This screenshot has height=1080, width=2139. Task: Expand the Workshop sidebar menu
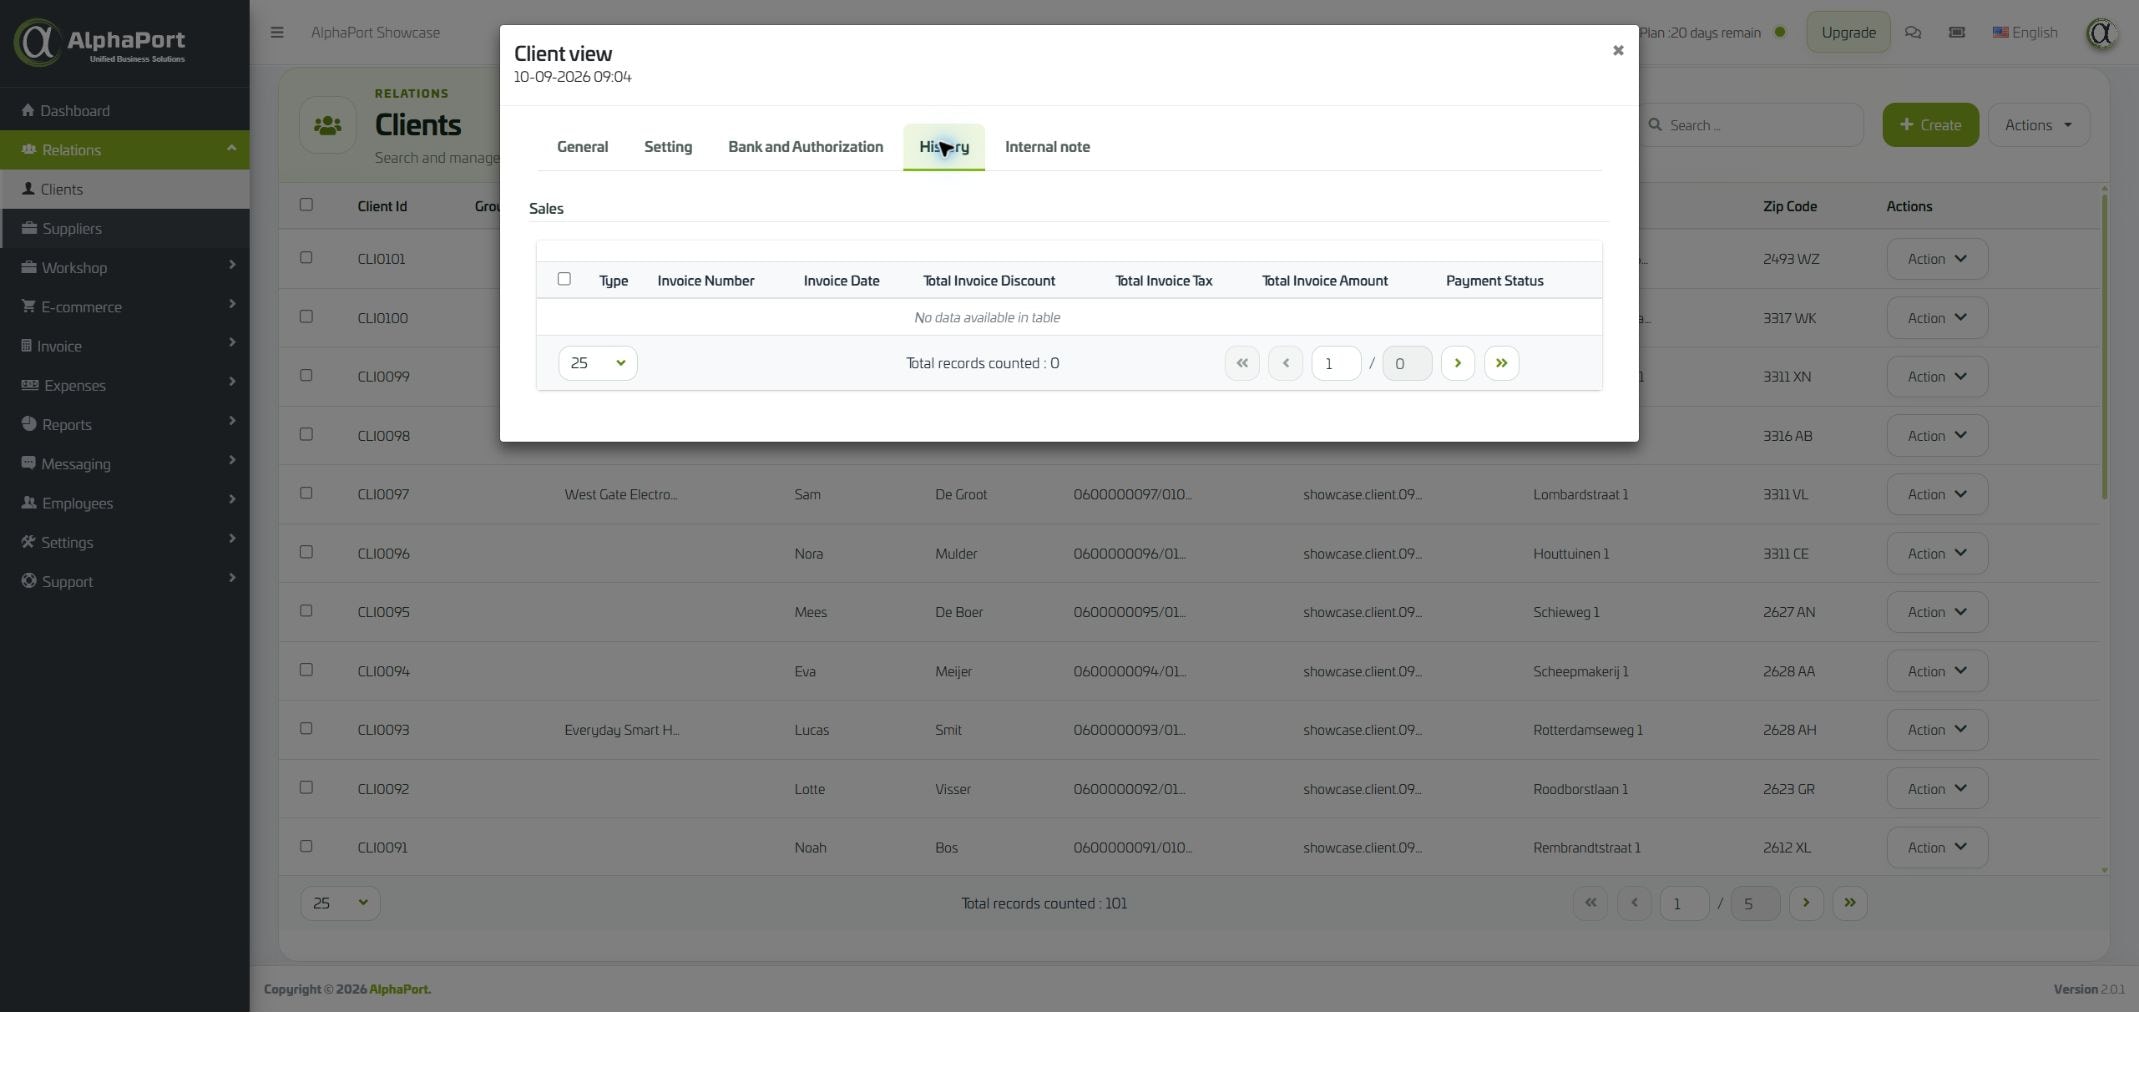point(125,267)
